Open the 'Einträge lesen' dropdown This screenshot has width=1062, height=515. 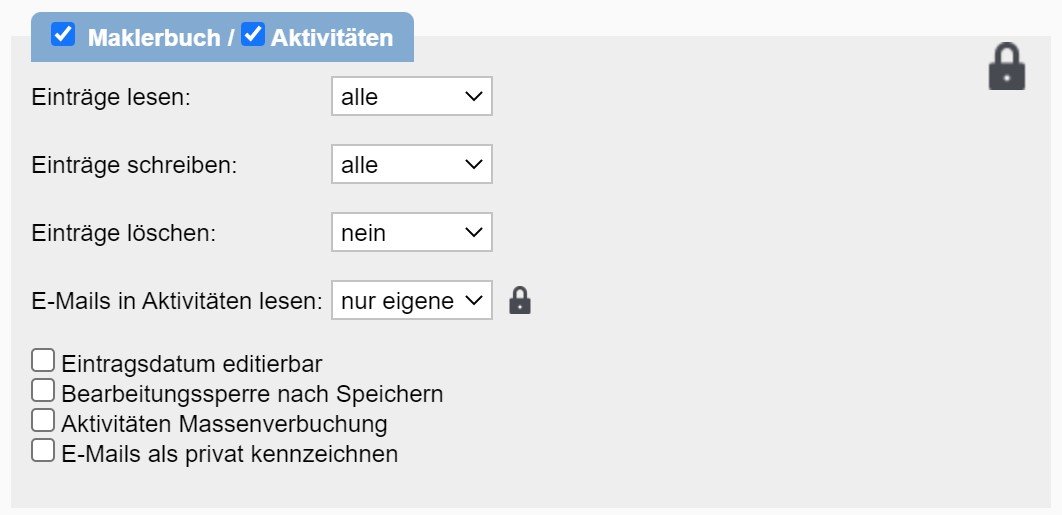(411, 97)
